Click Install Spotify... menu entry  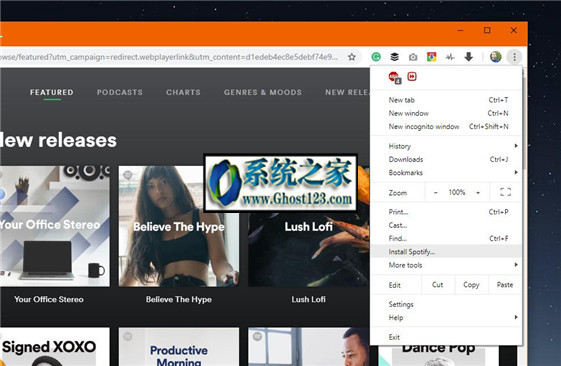(x=446, y=252)
